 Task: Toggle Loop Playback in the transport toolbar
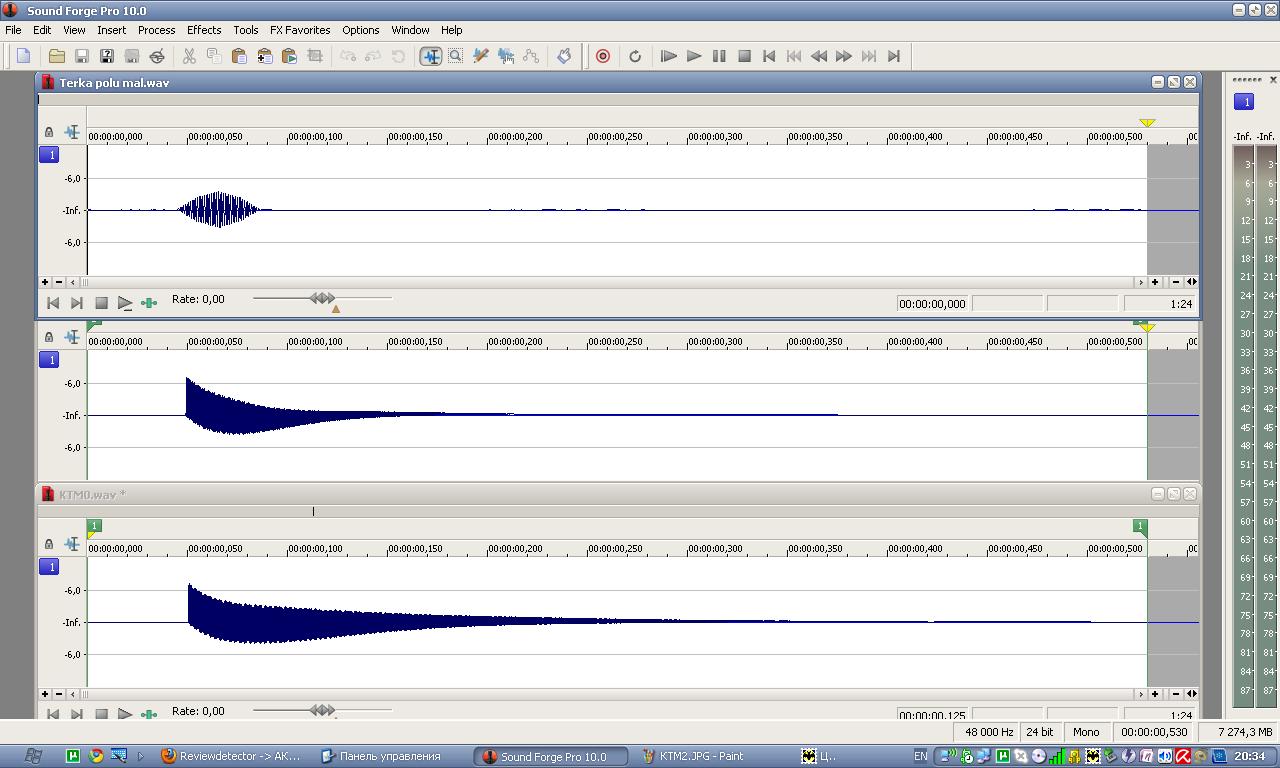click(635, 57)
